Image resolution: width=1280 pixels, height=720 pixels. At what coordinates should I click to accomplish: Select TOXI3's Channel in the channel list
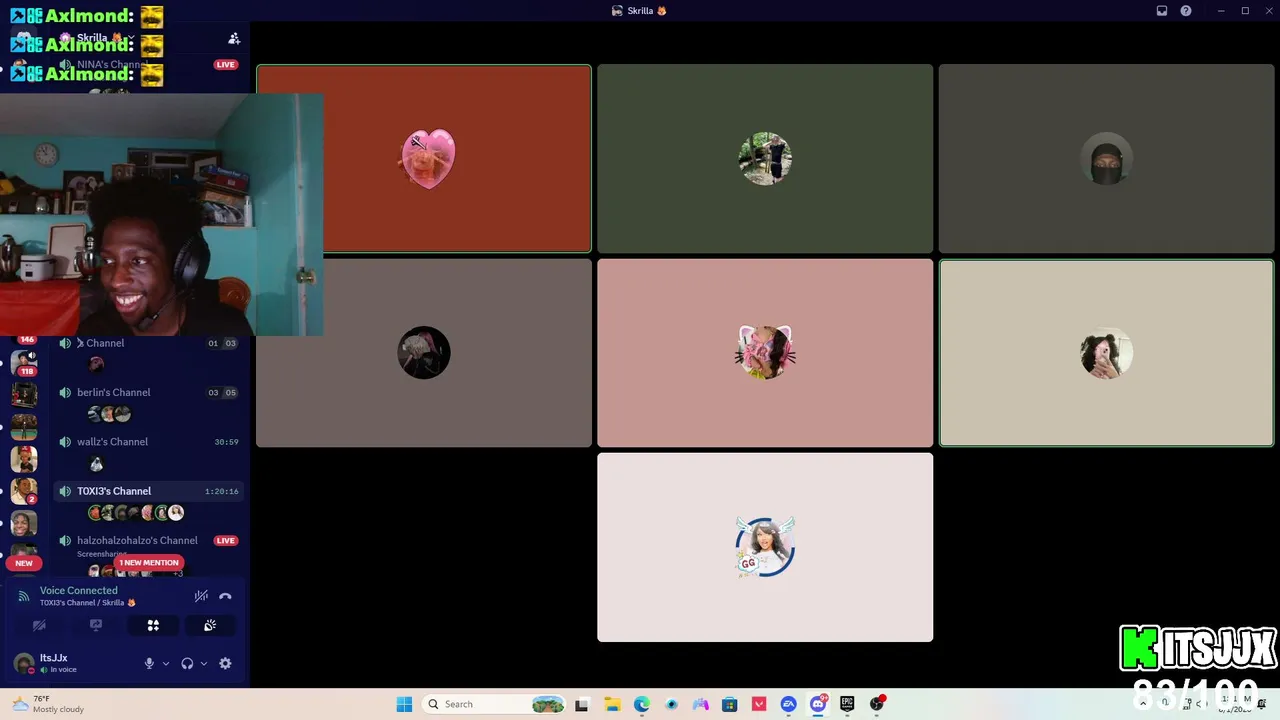pos(148,491)
